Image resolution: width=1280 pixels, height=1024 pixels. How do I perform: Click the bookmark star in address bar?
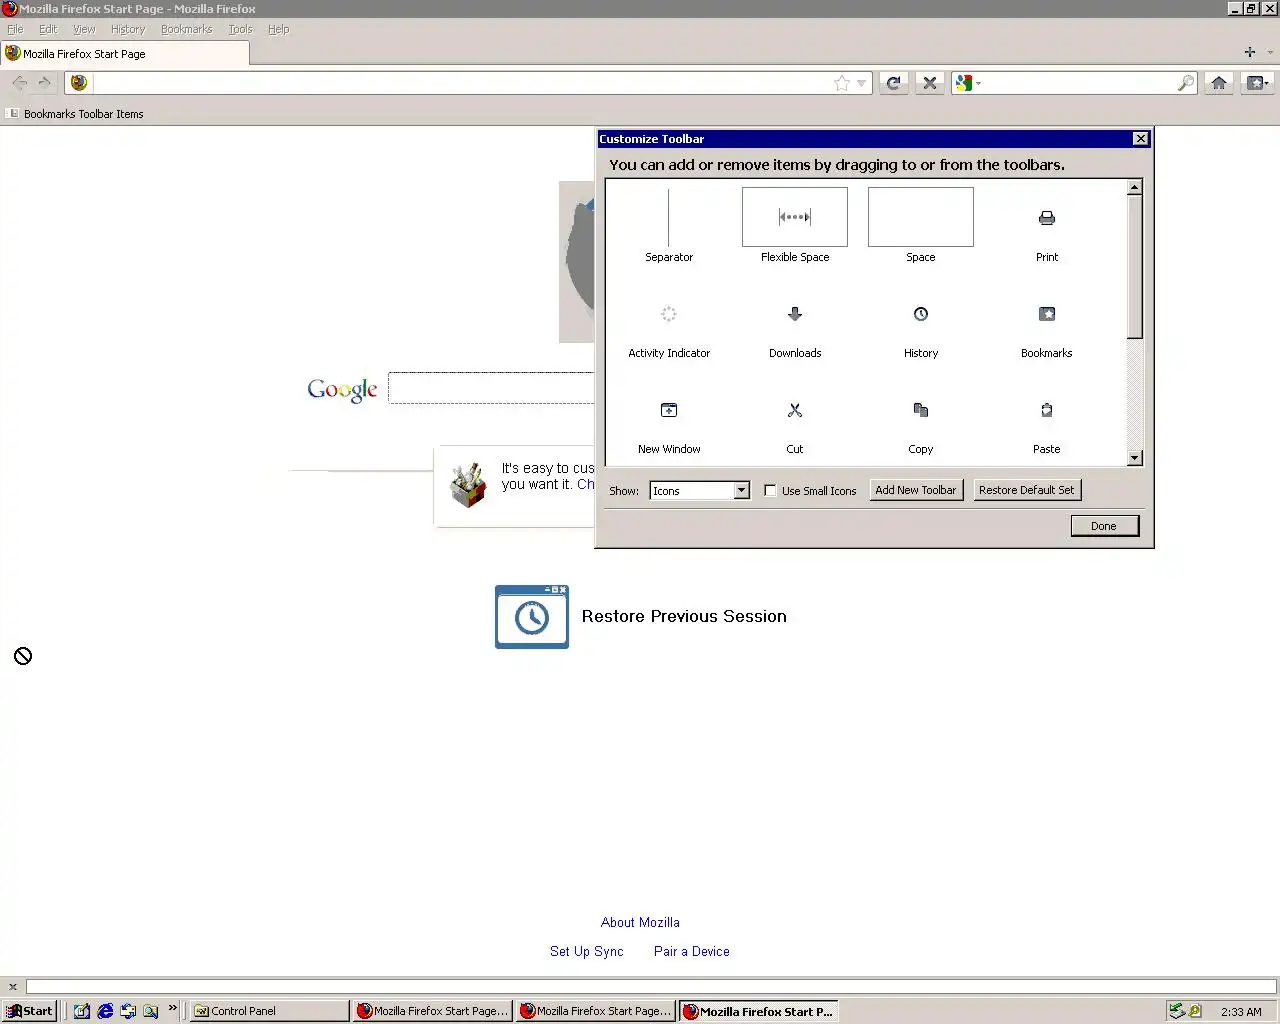click(x=842, y=83)
